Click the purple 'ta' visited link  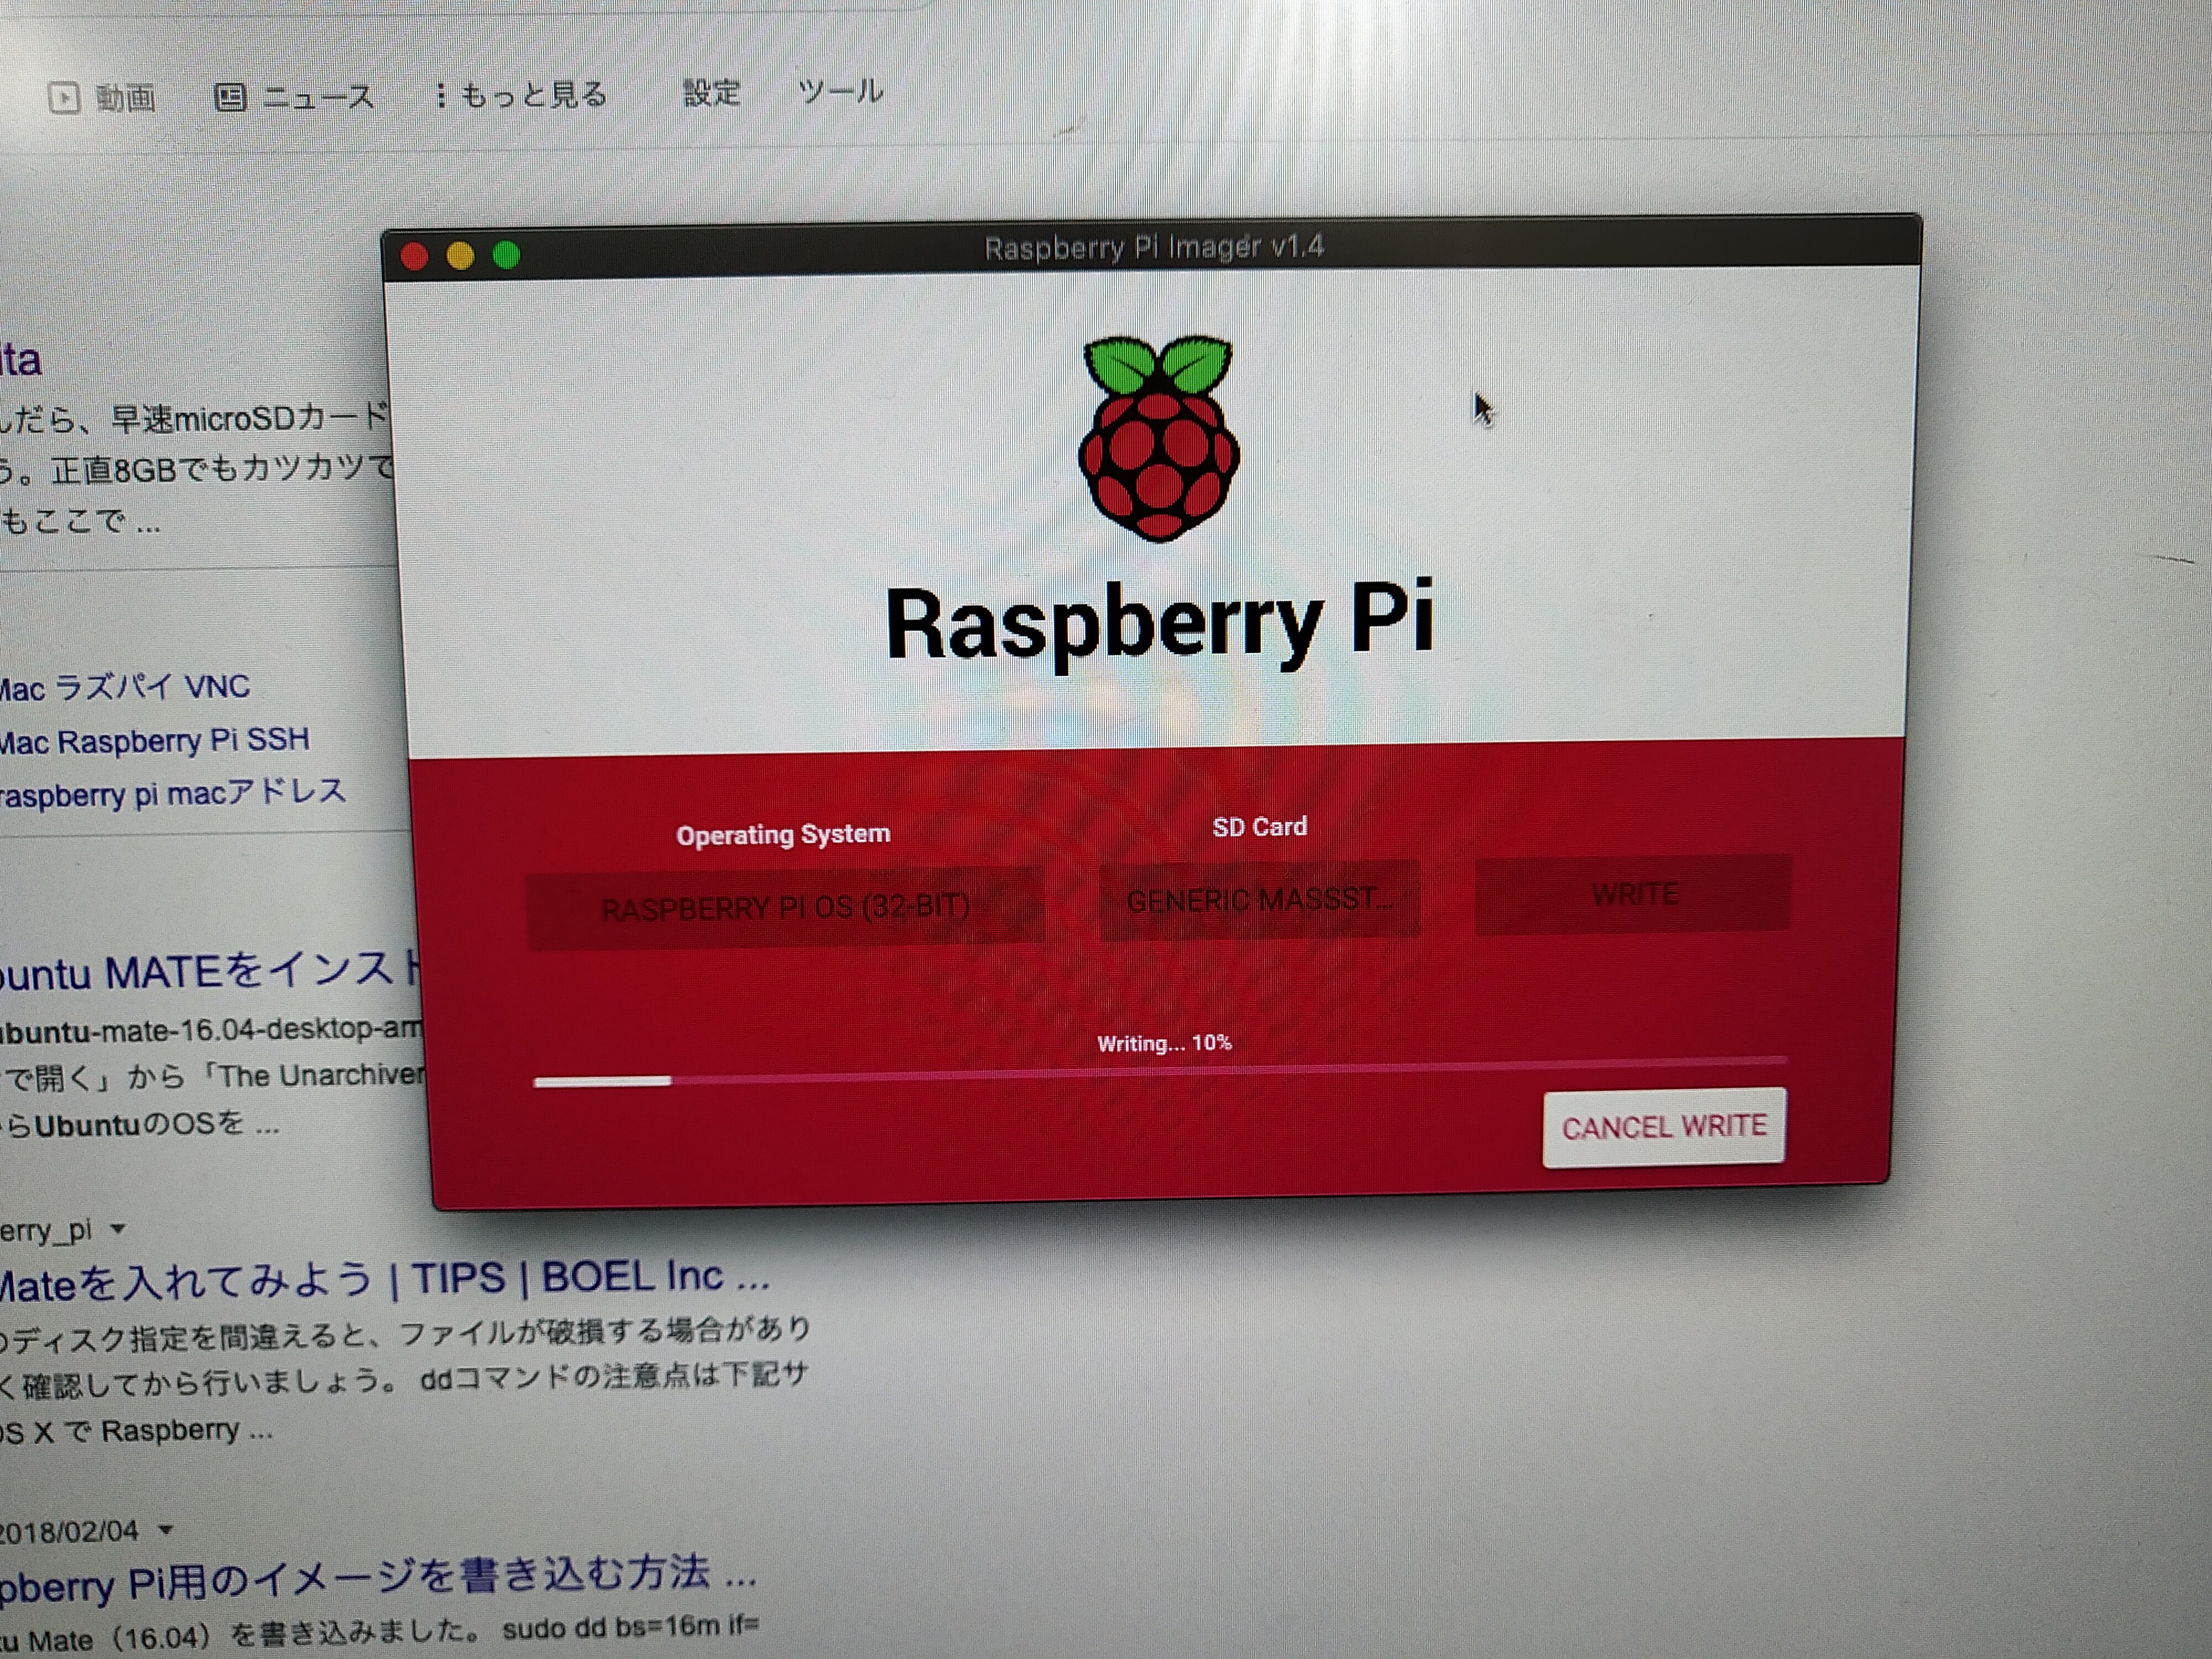tap(20, 360)
